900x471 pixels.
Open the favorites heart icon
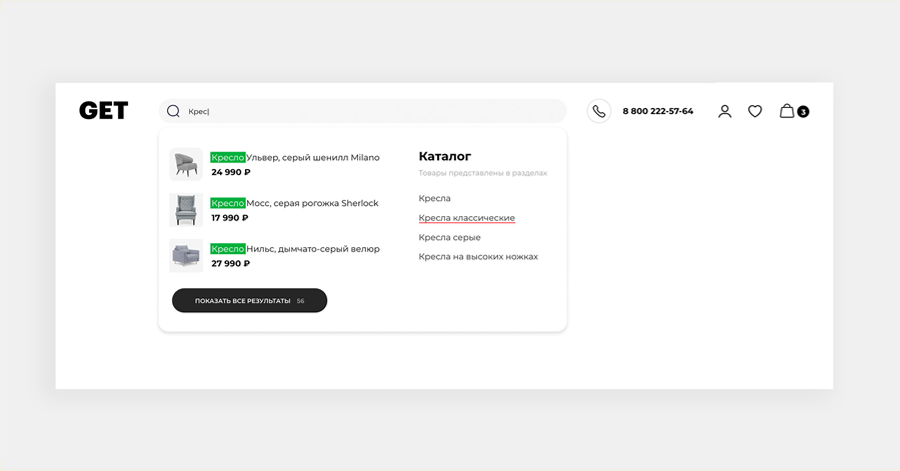(755, 111)
